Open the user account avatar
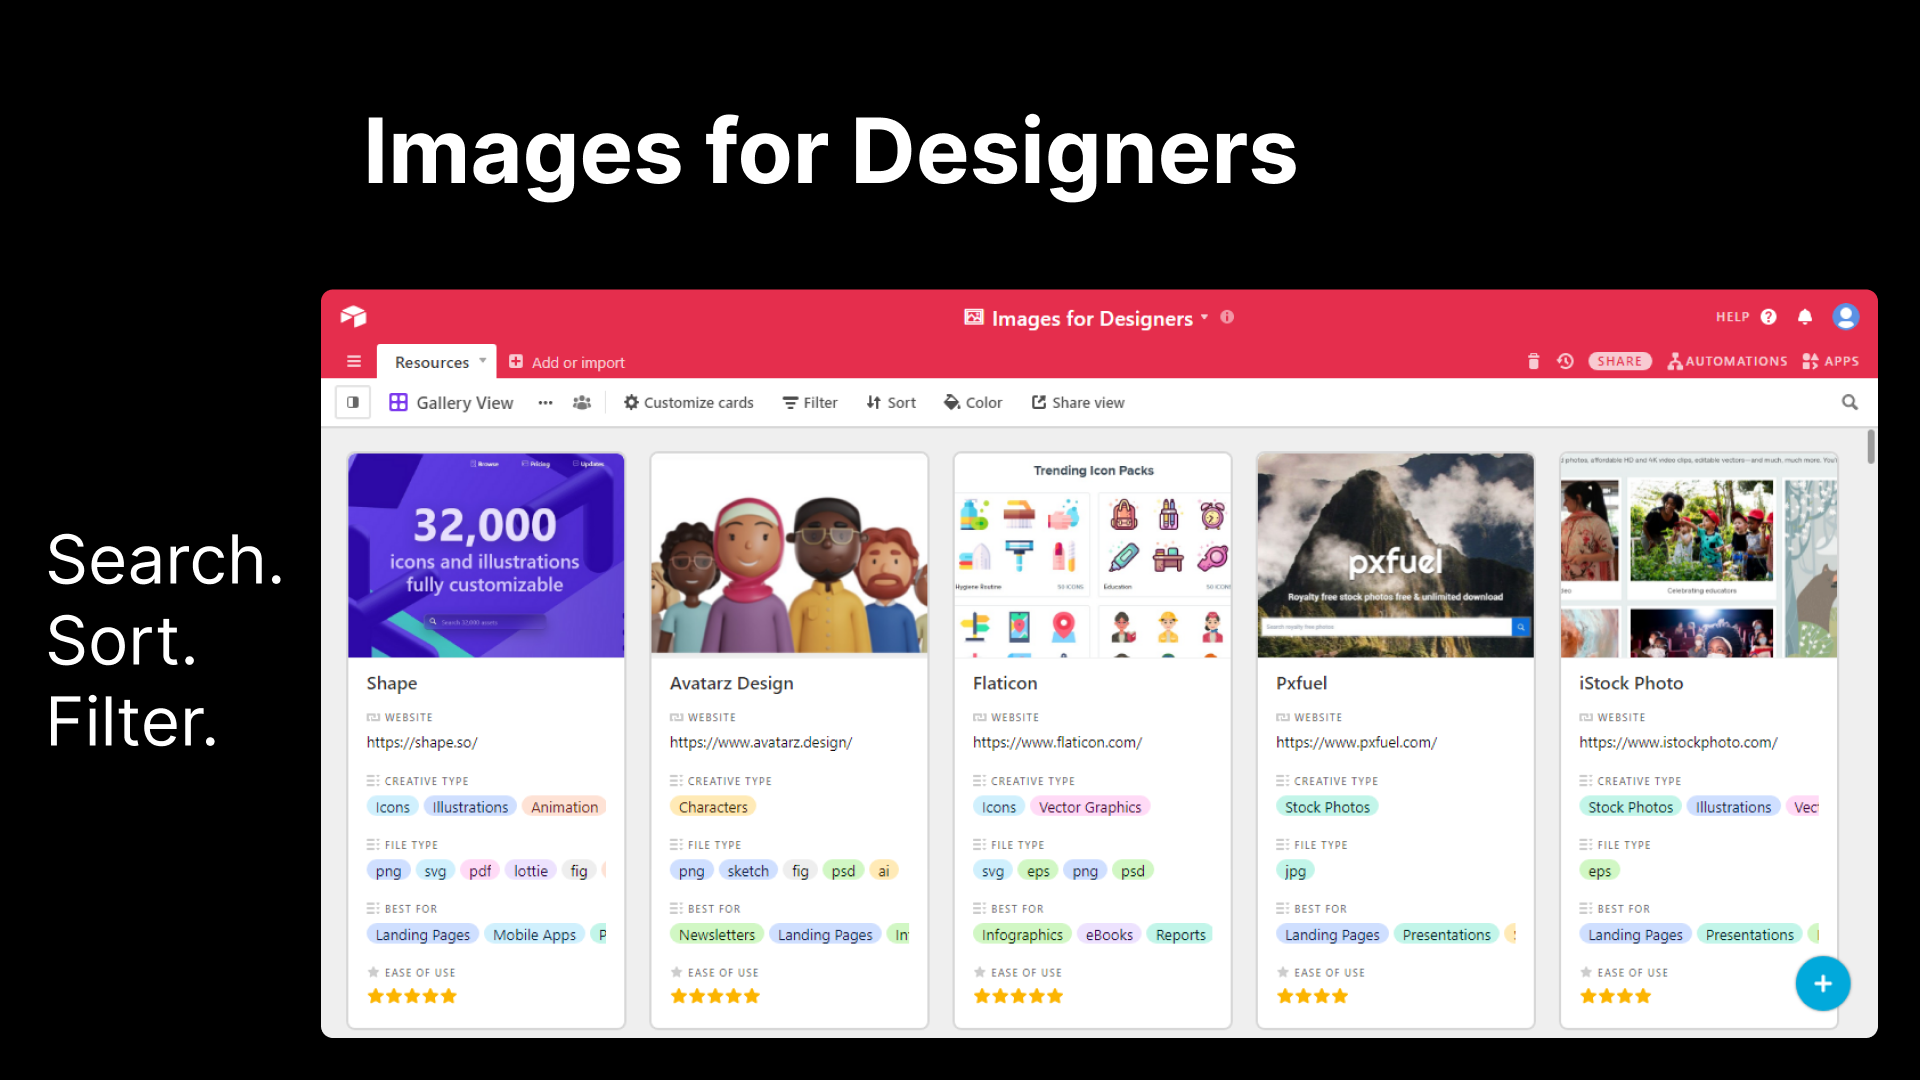The height and width of the screenshot is (1080, 1921). pyautogui.click(x=1845, y=317)
